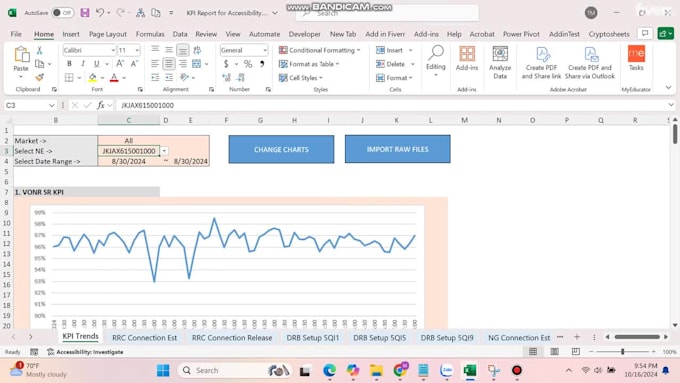Expand the Delete cells dropdown
The width and height of the screenshot is (680, 383).
click(412, 64)
